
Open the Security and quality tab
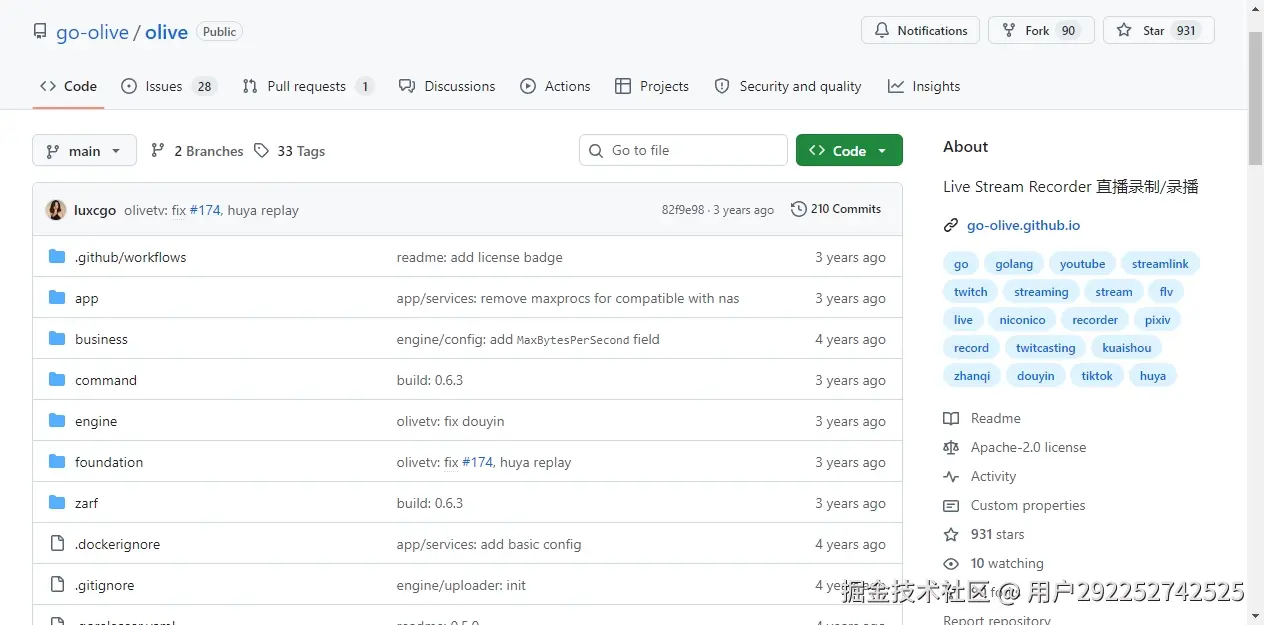click(788, 86)
